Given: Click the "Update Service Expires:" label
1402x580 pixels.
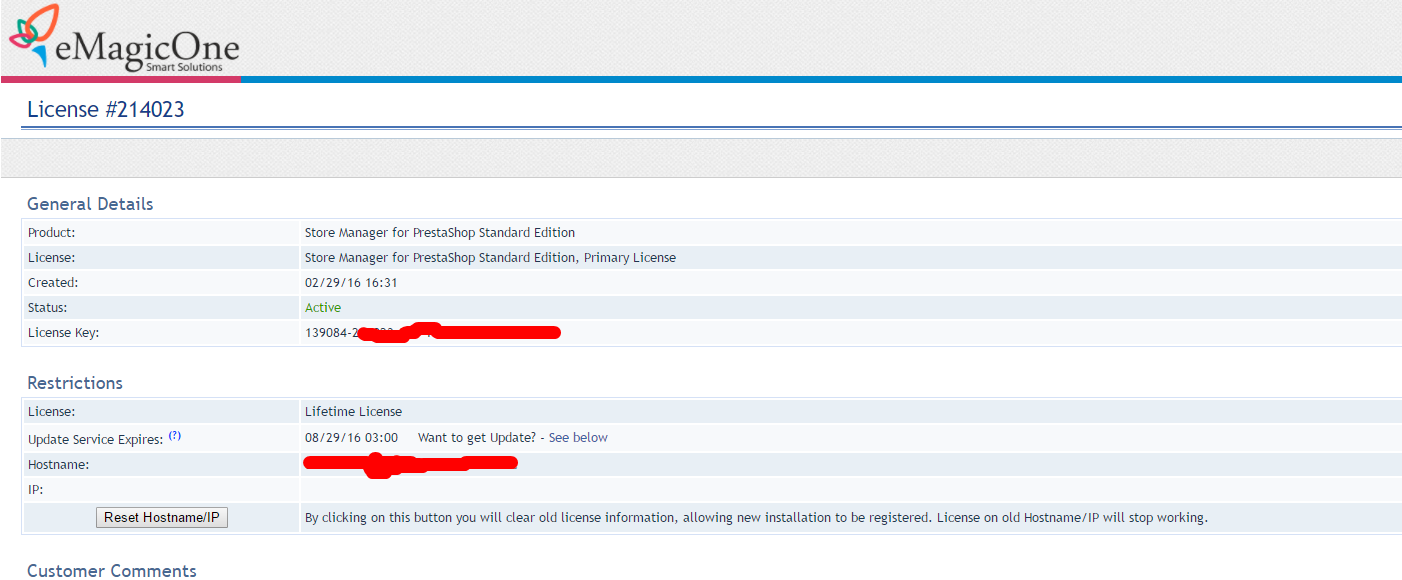Looking at the screenshot, I should 95,440.
